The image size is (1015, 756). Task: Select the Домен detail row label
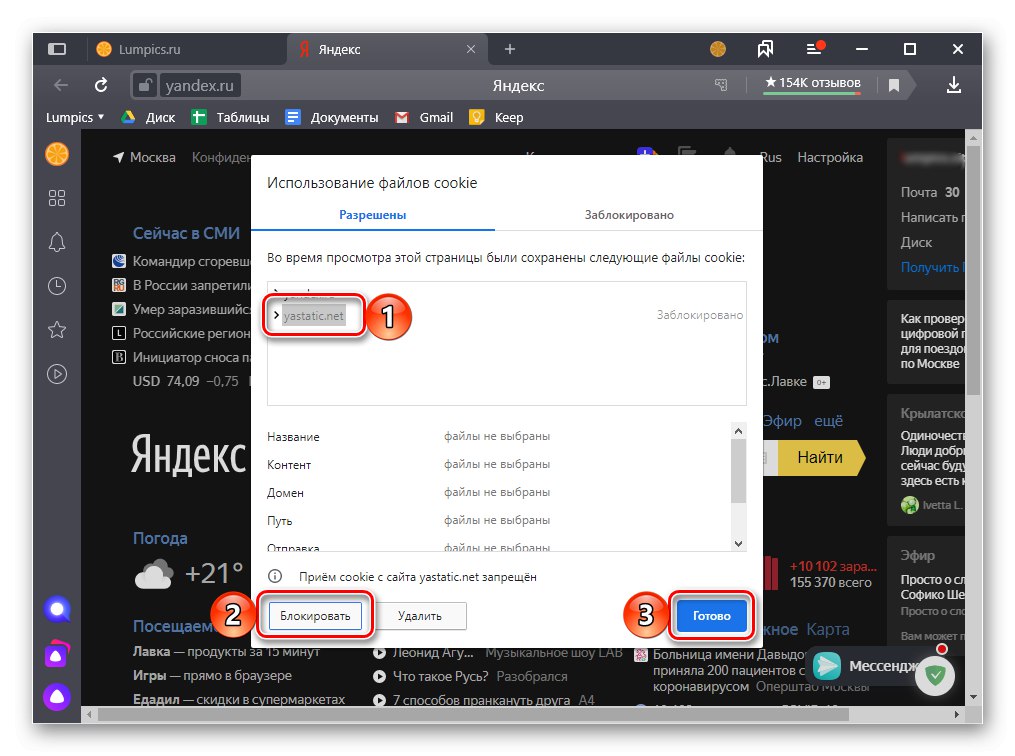285,493
